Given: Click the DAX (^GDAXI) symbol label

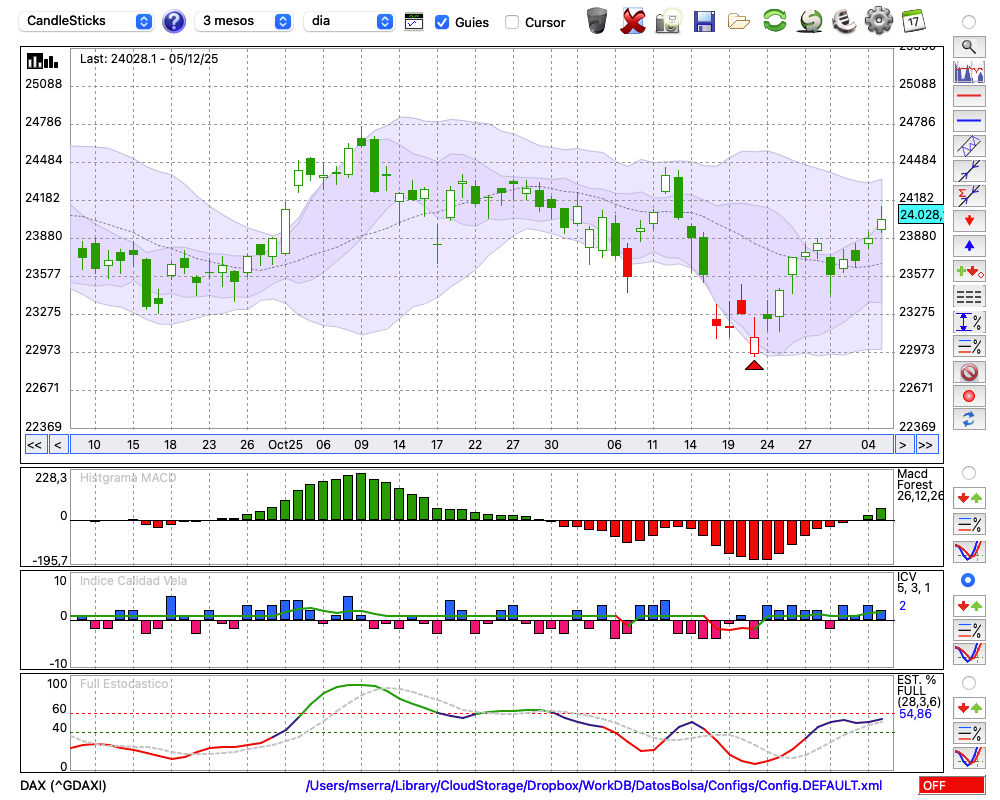Looking at the screenshot, I should coord(63,785).
